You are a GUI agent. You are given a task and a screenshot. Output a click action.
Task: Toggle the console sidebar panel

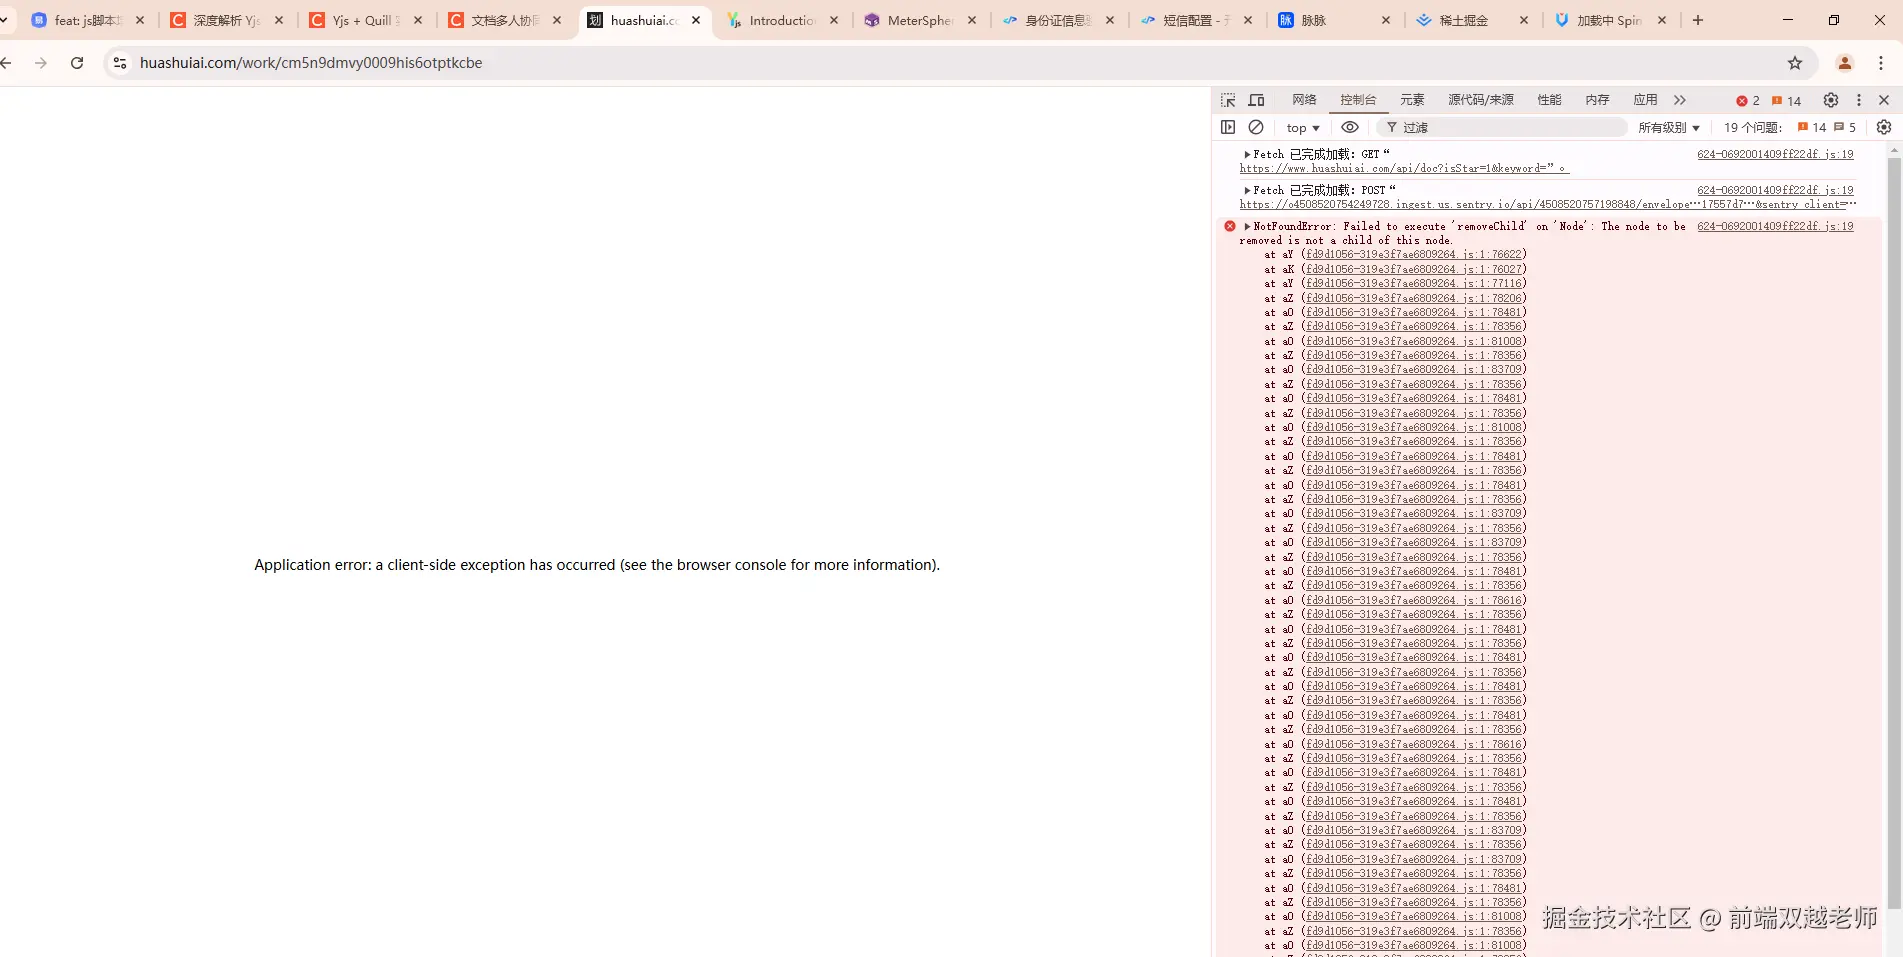1228,127
